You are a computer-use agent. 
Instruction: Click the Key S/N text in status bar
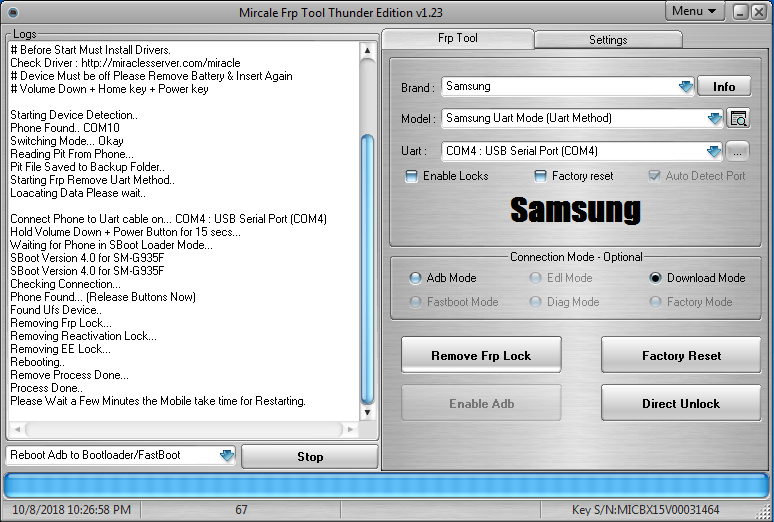(x=645, y=510)
